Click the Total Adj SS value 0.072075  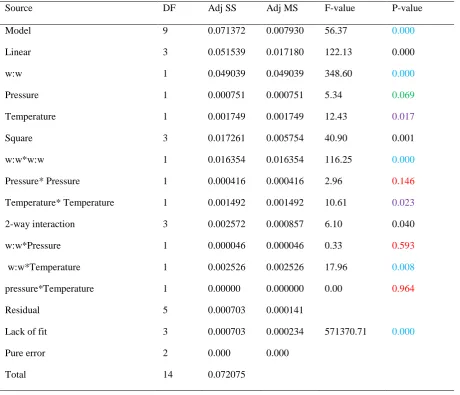pos(226,375)
